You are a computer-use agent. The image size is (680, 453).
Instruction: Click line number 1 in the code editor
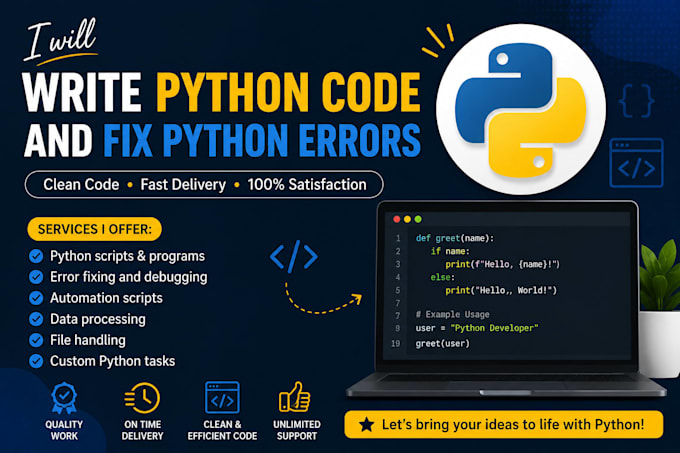click(x=398, y=238)
